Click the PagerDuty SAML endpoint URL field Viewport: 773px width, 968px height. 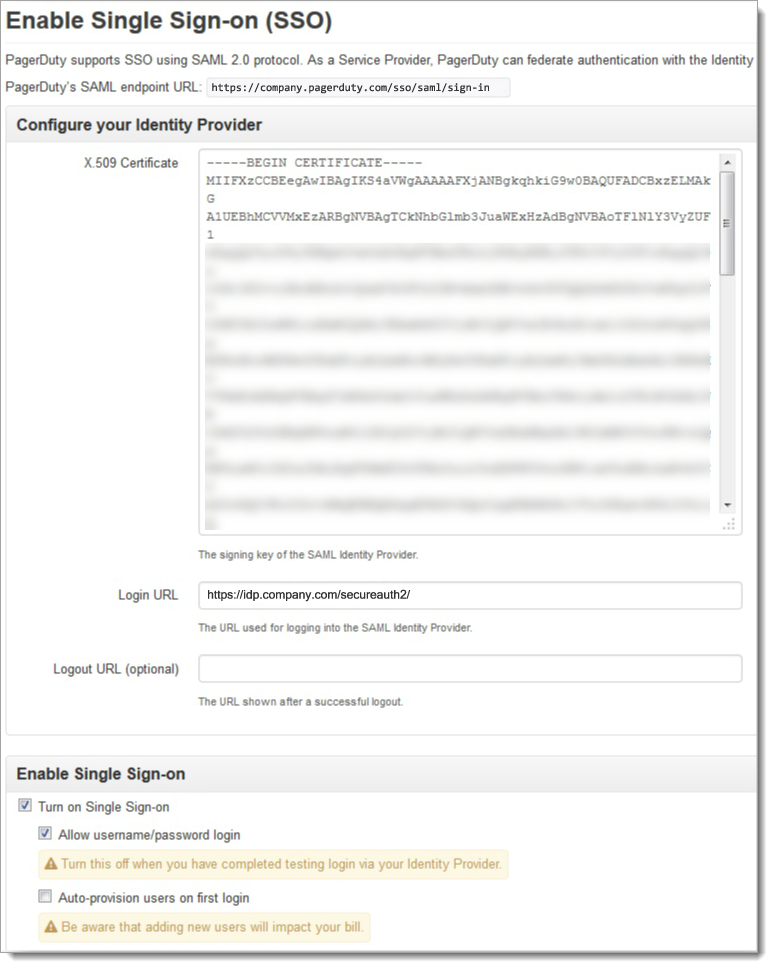355,87
